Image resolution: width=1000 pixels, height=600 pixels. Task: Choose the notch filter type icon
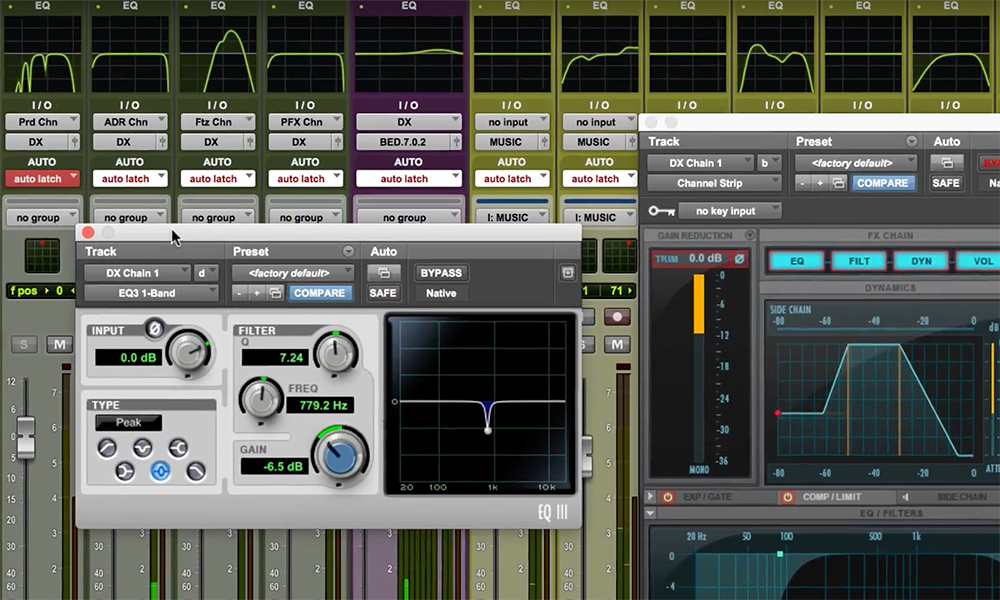(143, 447)
